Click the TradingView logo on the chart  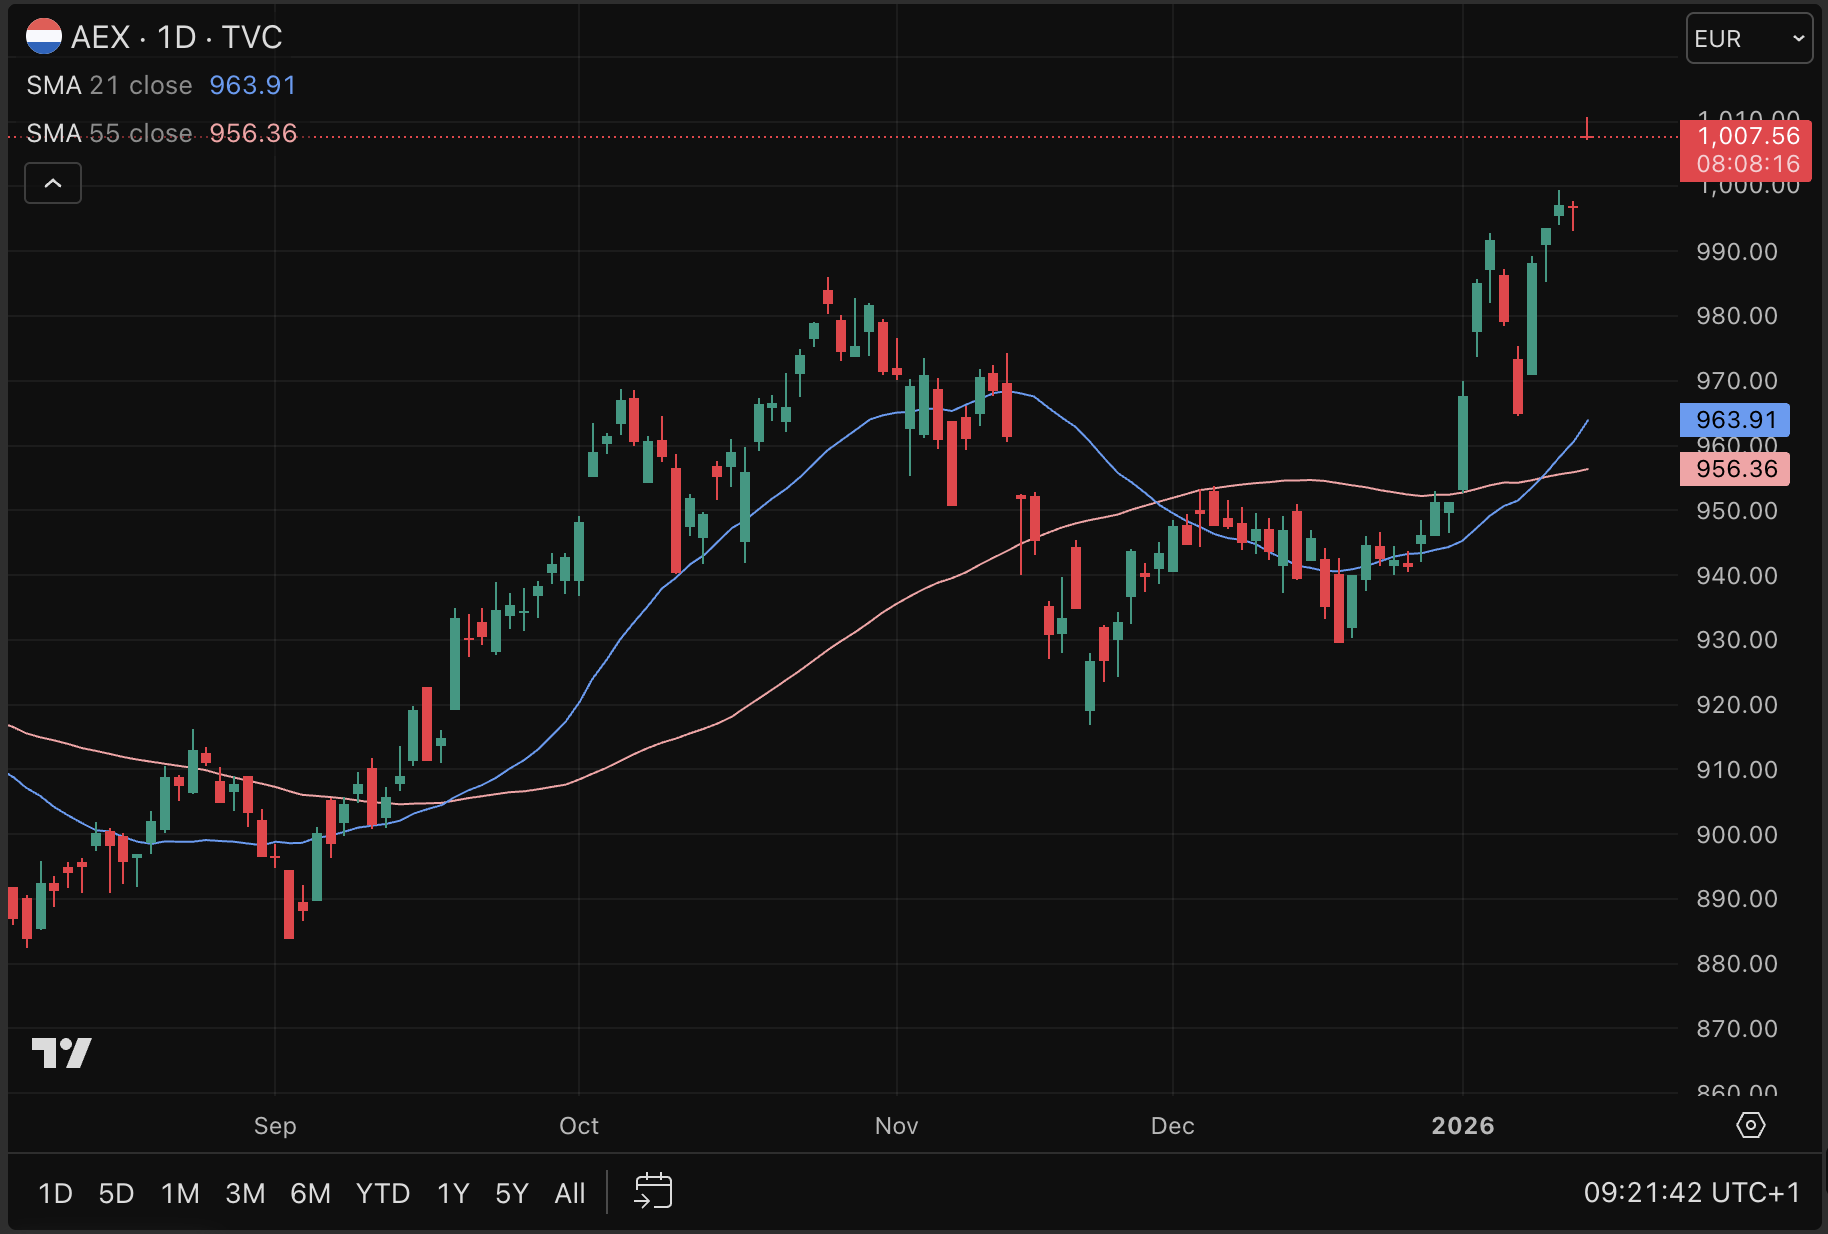point(61,1052)
